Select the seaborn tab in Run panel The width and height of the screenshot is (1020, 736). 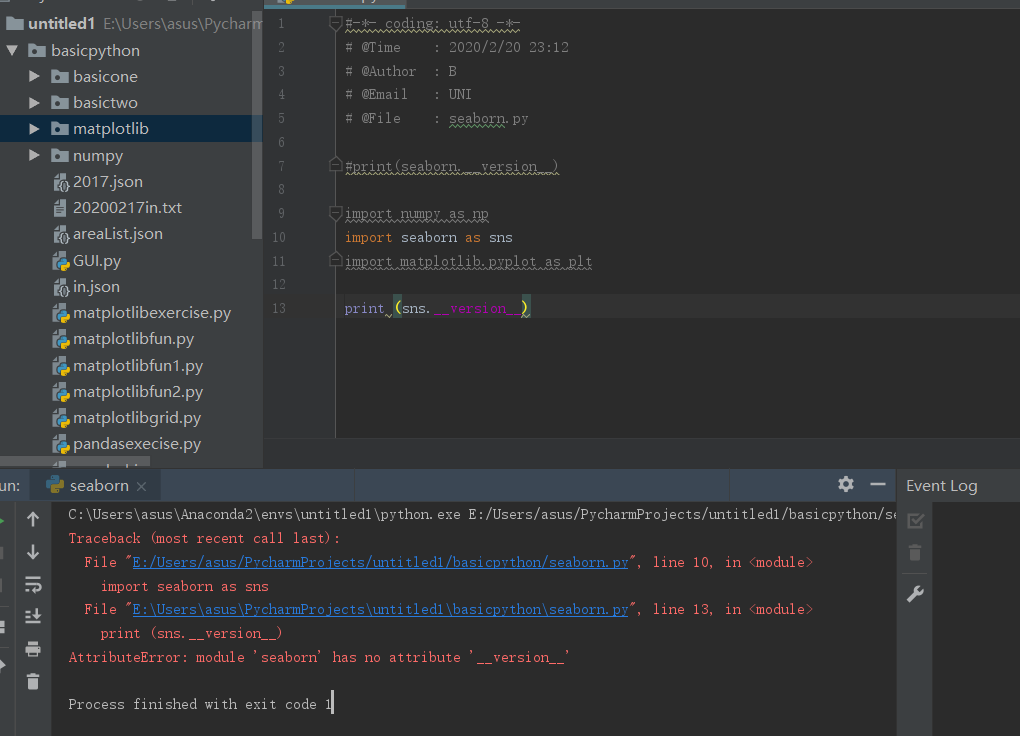(96, 485)
